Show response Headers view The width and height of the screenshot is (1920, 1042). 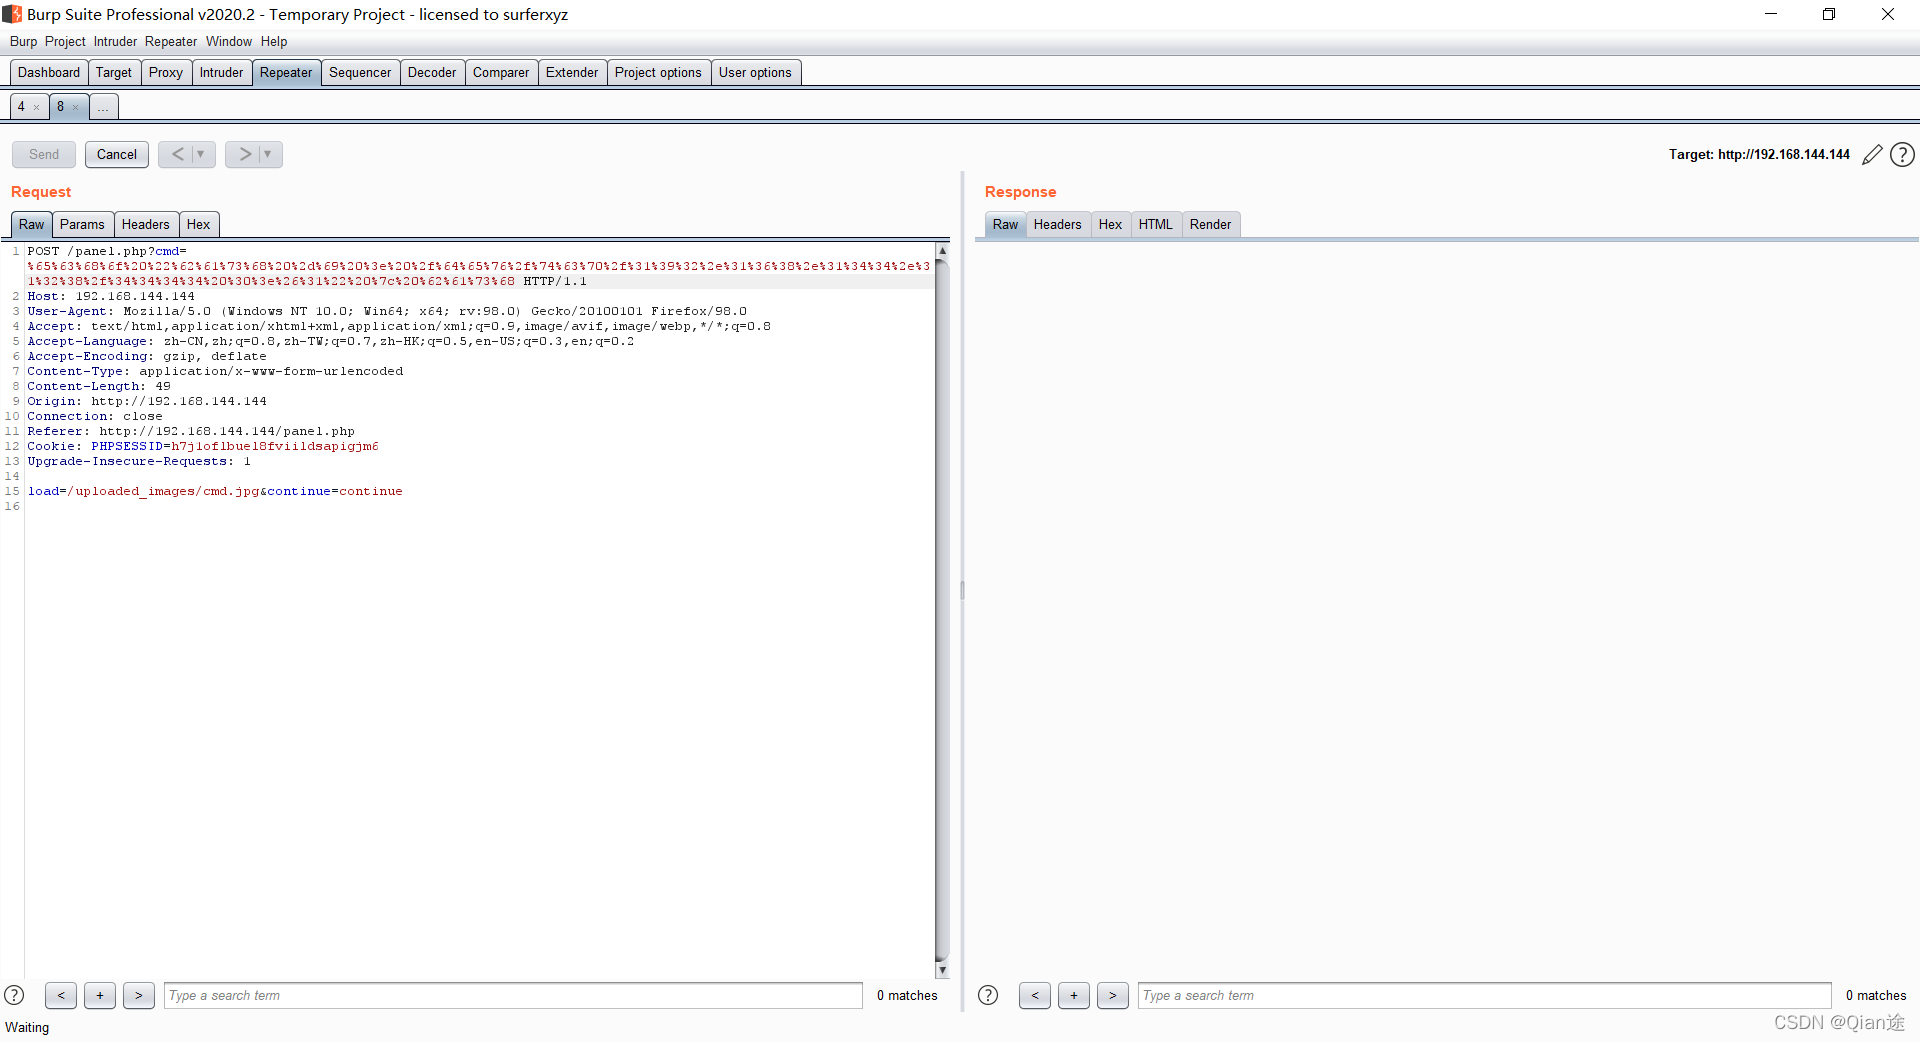[1058, 224]
